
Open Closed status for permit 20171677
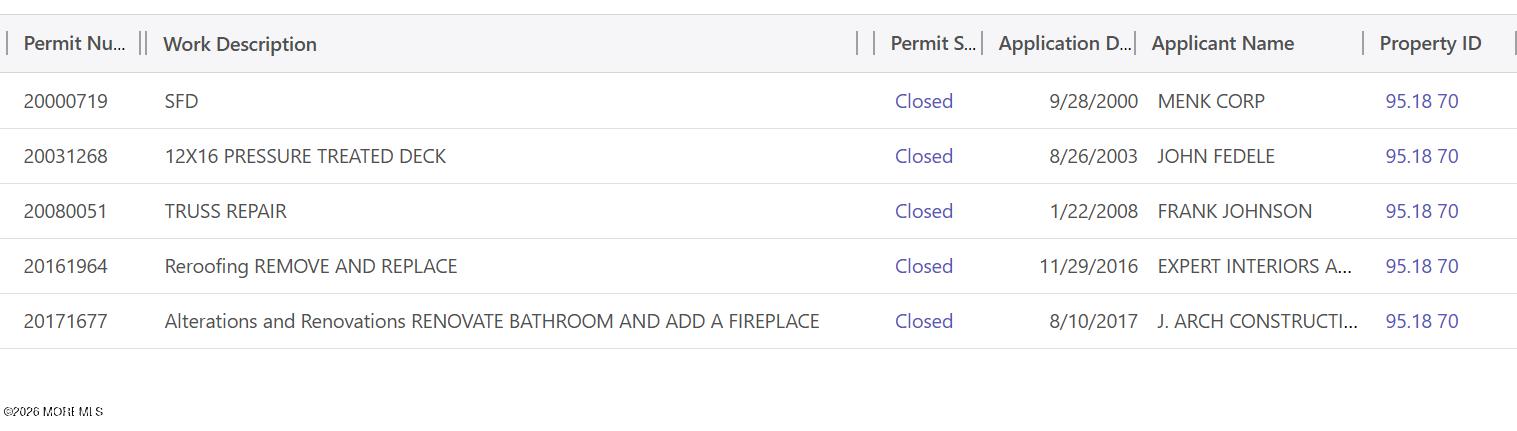(x=923, y=321)
